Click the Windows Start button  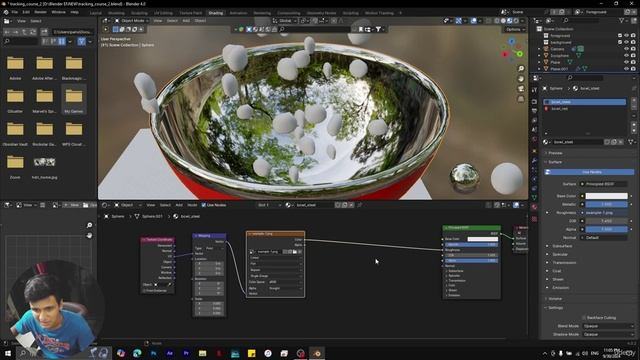(x=7, y=353)
